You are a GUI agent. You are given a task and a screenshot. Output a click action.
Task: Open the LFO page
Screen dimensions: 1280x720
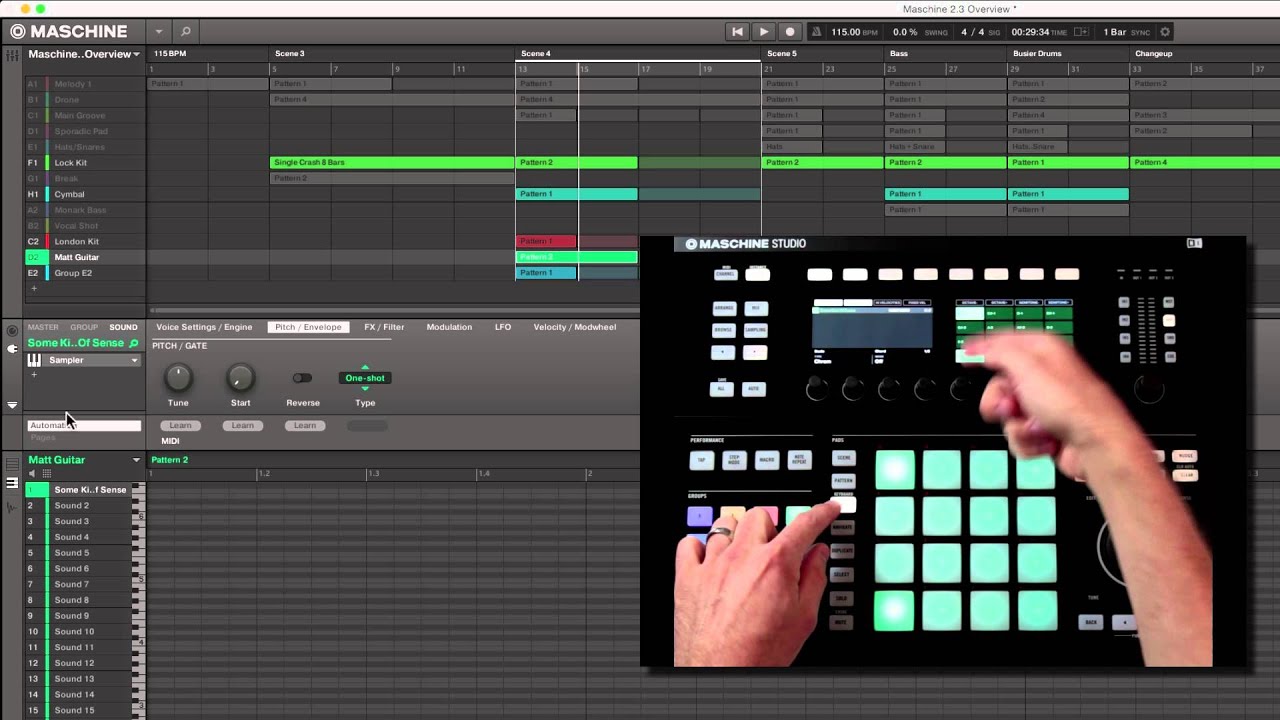503,327
